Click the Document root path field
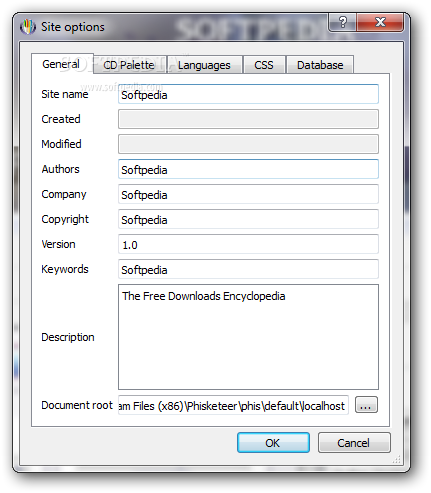431x493 pixels. click(x=233, y=405)
